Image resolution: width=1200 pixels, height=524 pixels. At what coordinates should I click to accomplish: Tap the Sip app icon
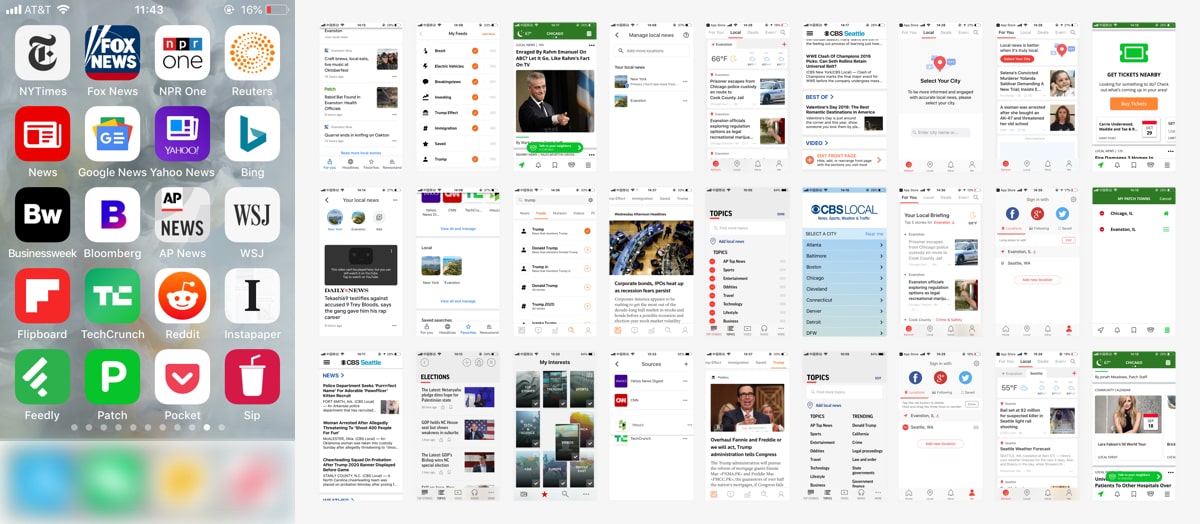coord(252,376)
